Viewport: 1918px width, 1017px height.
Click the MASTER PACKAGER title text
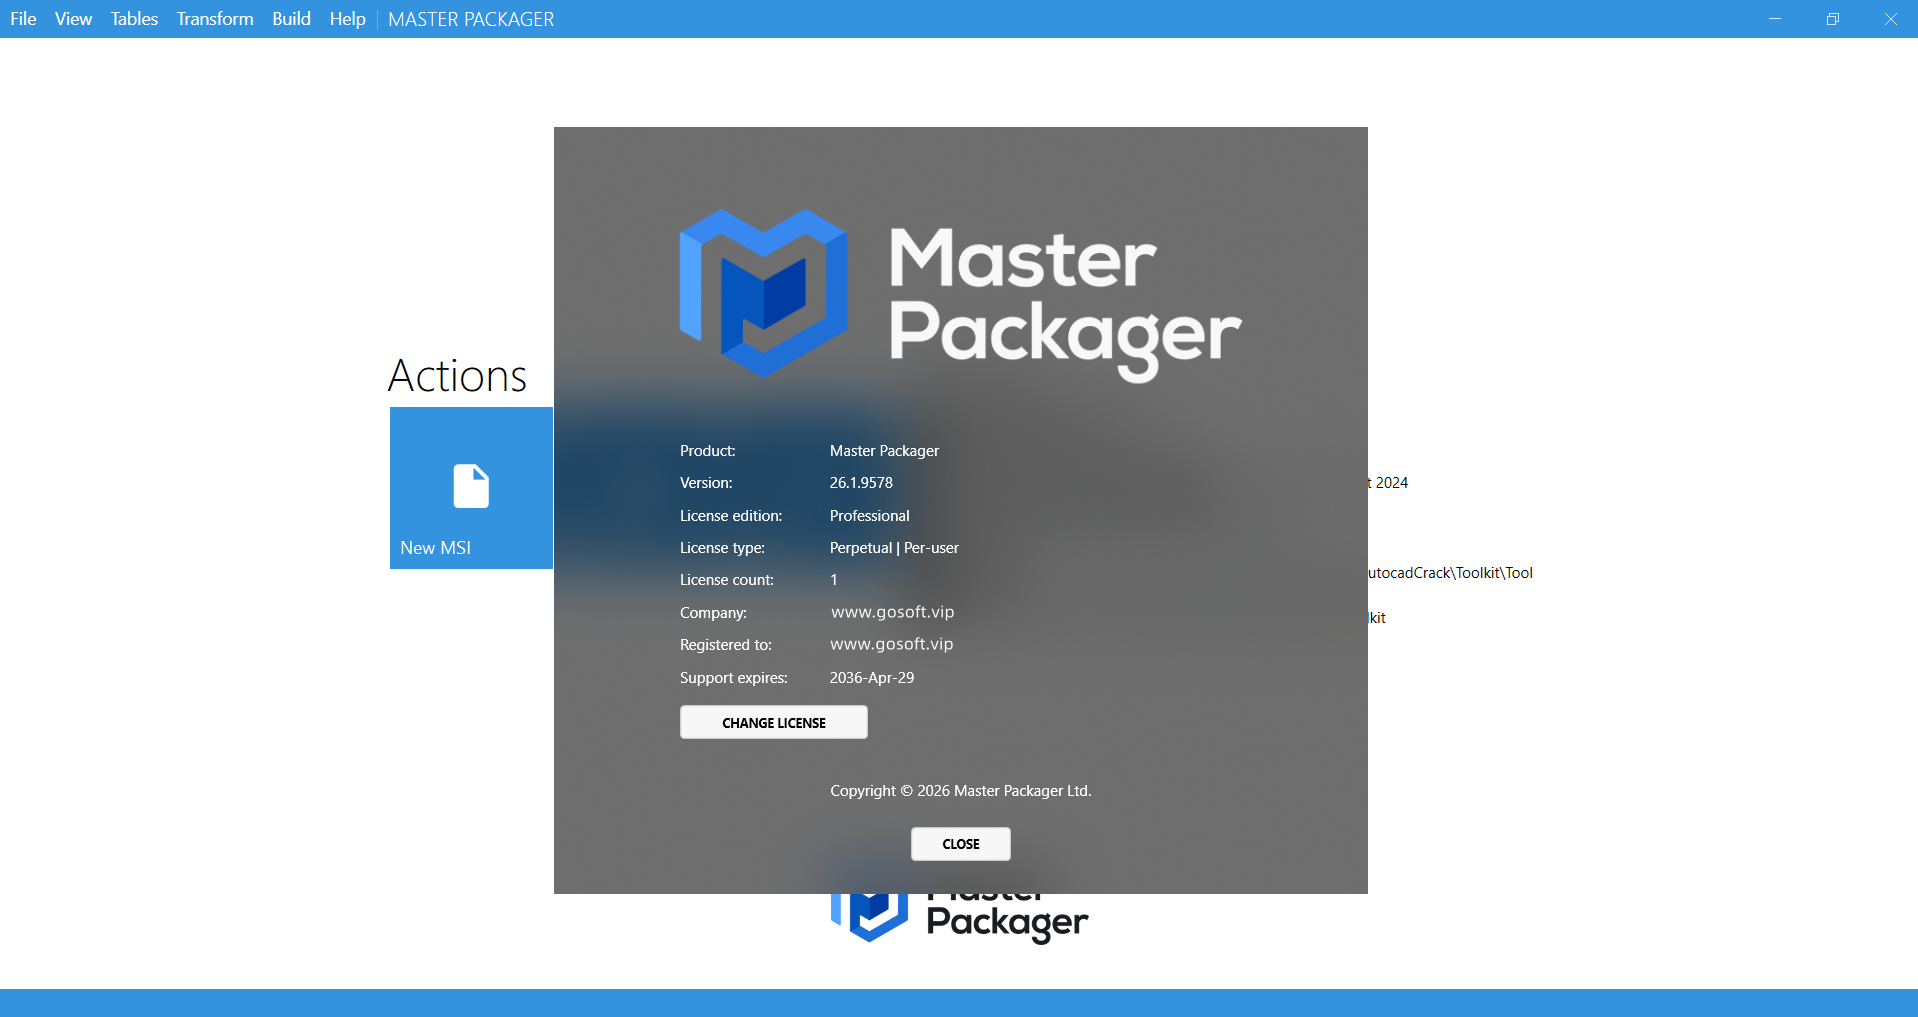[471, 19]
